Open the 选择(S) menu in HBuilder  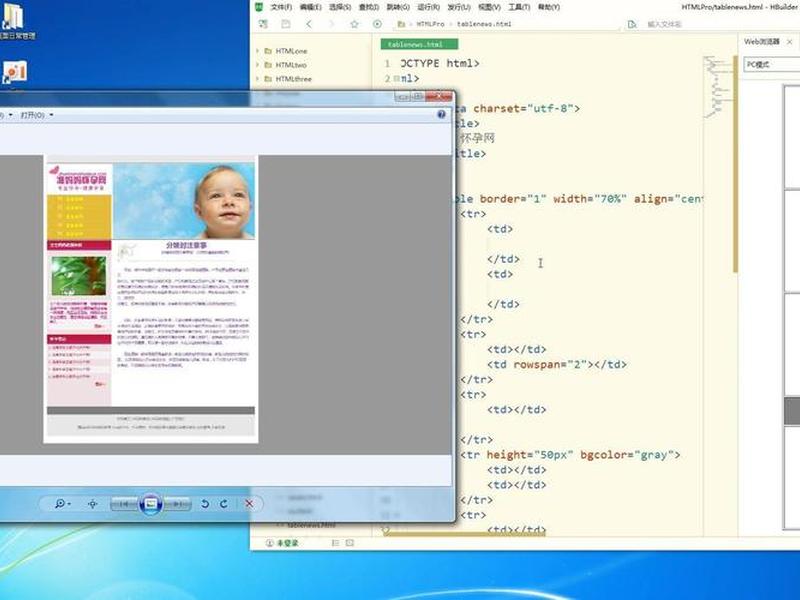340,7
